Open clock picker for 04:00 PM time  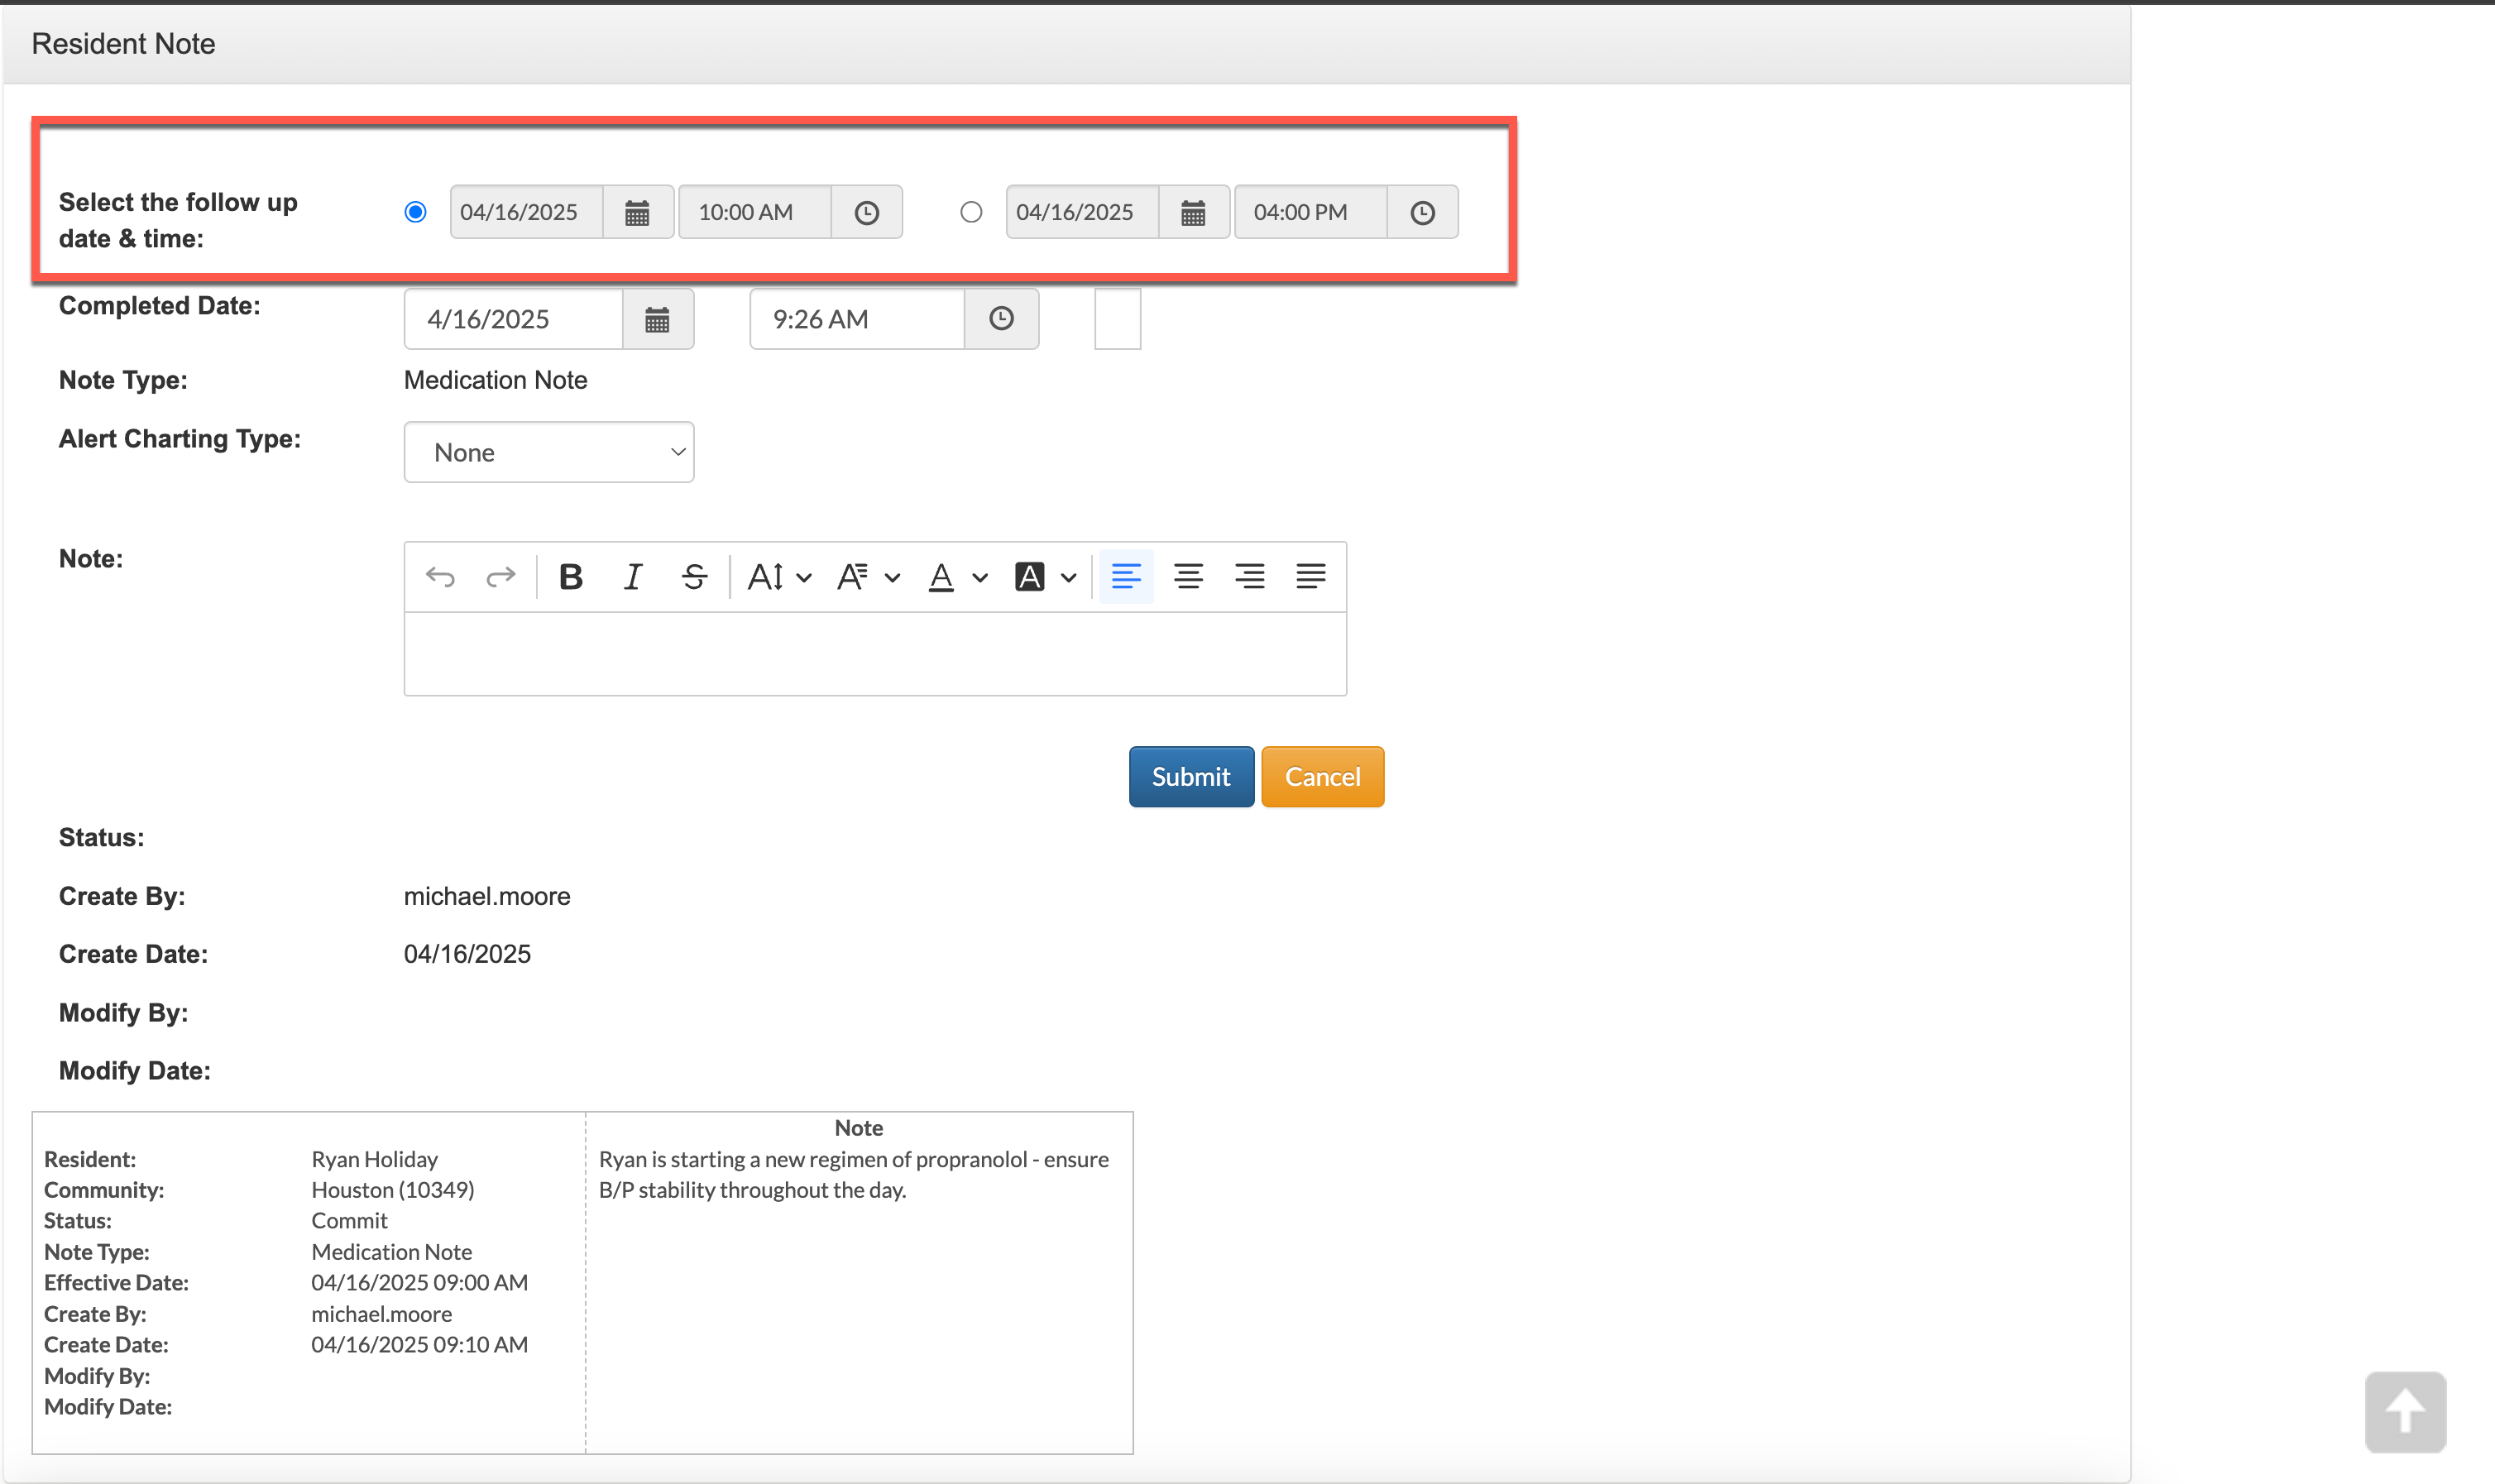pos(1422,212)
